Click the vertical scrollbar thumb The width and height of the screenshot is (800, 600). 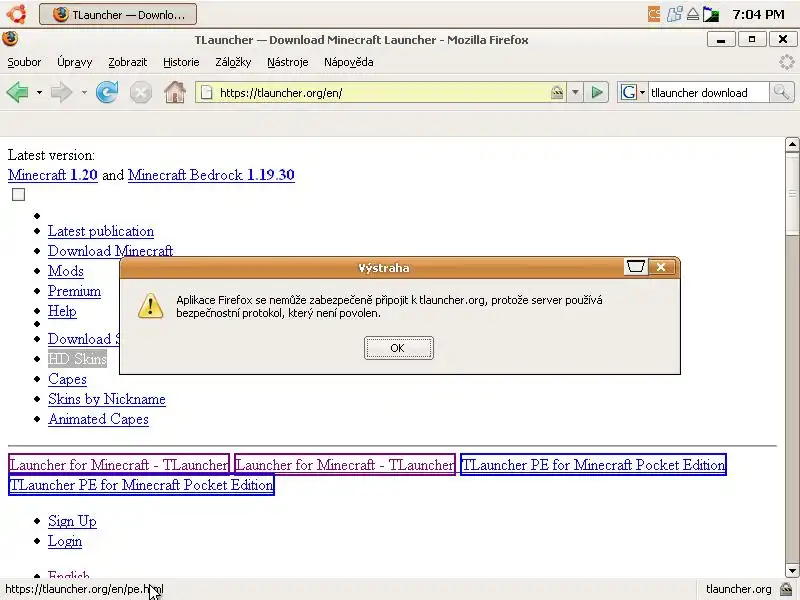point(792,194)
